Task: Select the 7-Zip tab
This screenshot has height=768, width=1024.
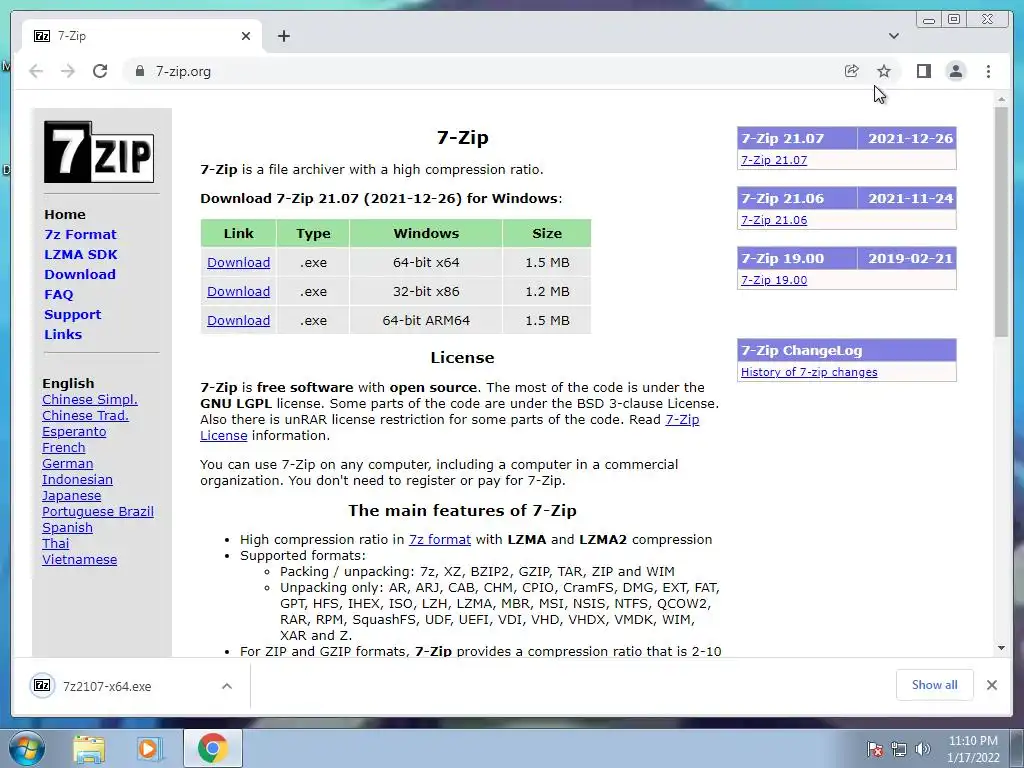Action: 142,36
